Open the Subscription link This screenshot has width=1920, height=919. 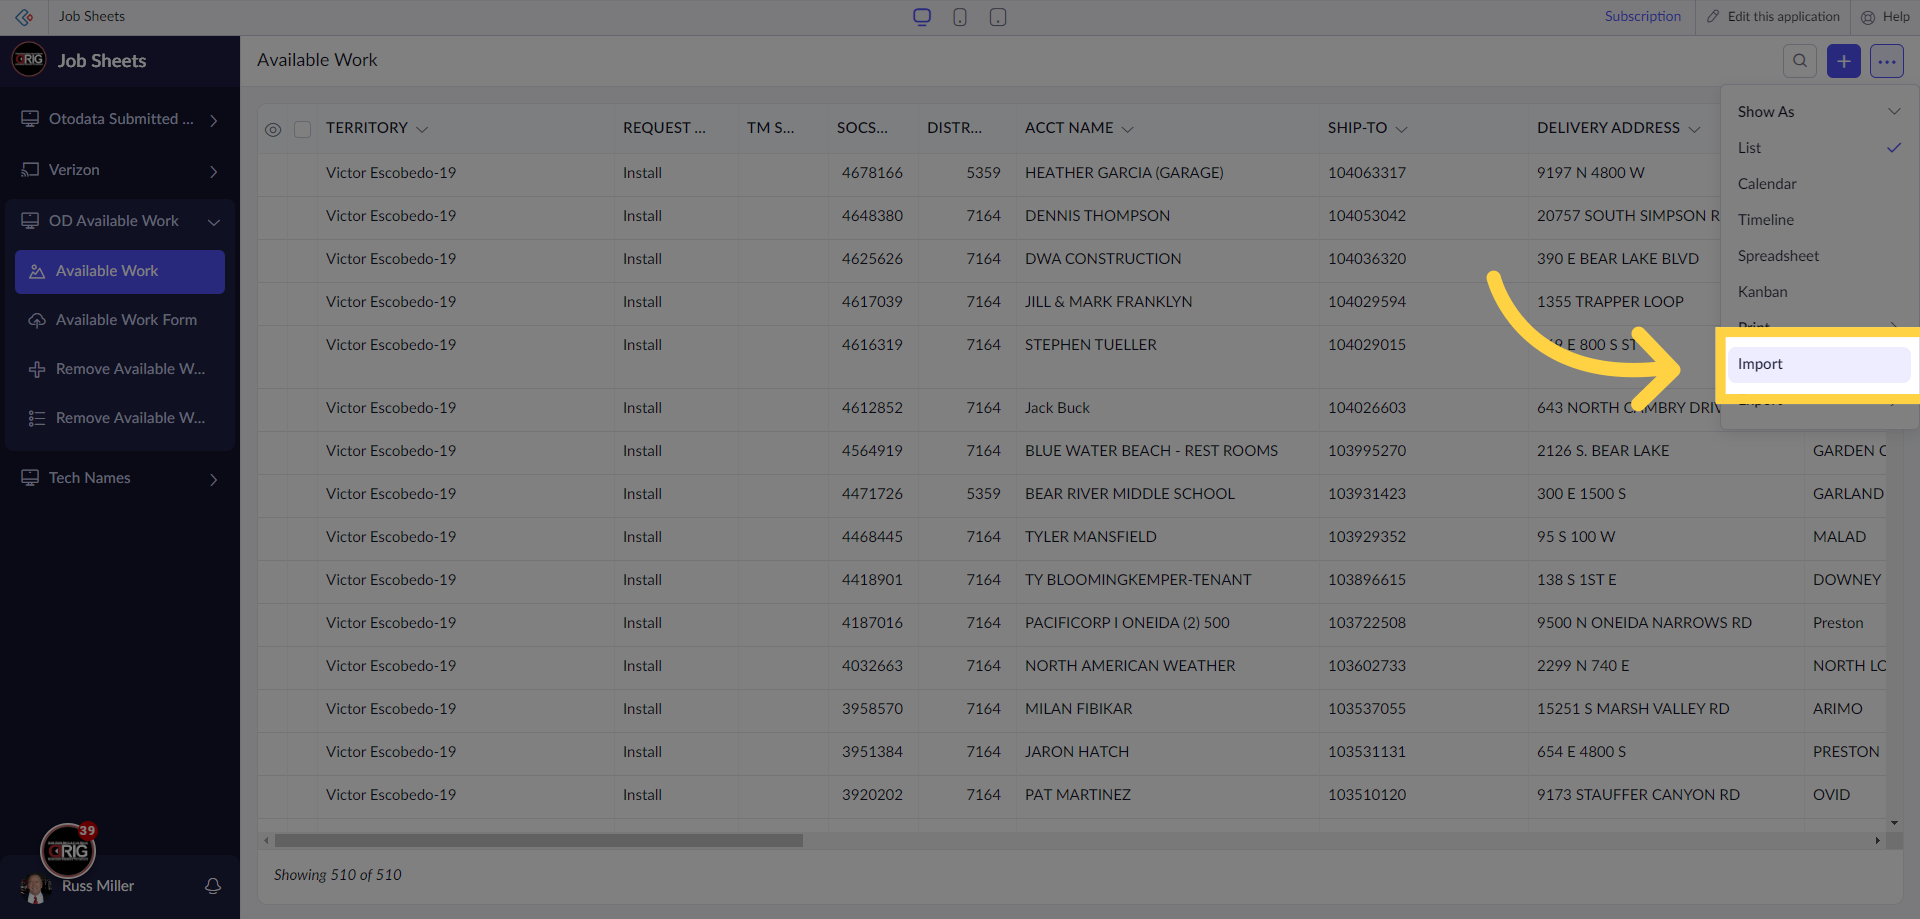(1643, 17)
